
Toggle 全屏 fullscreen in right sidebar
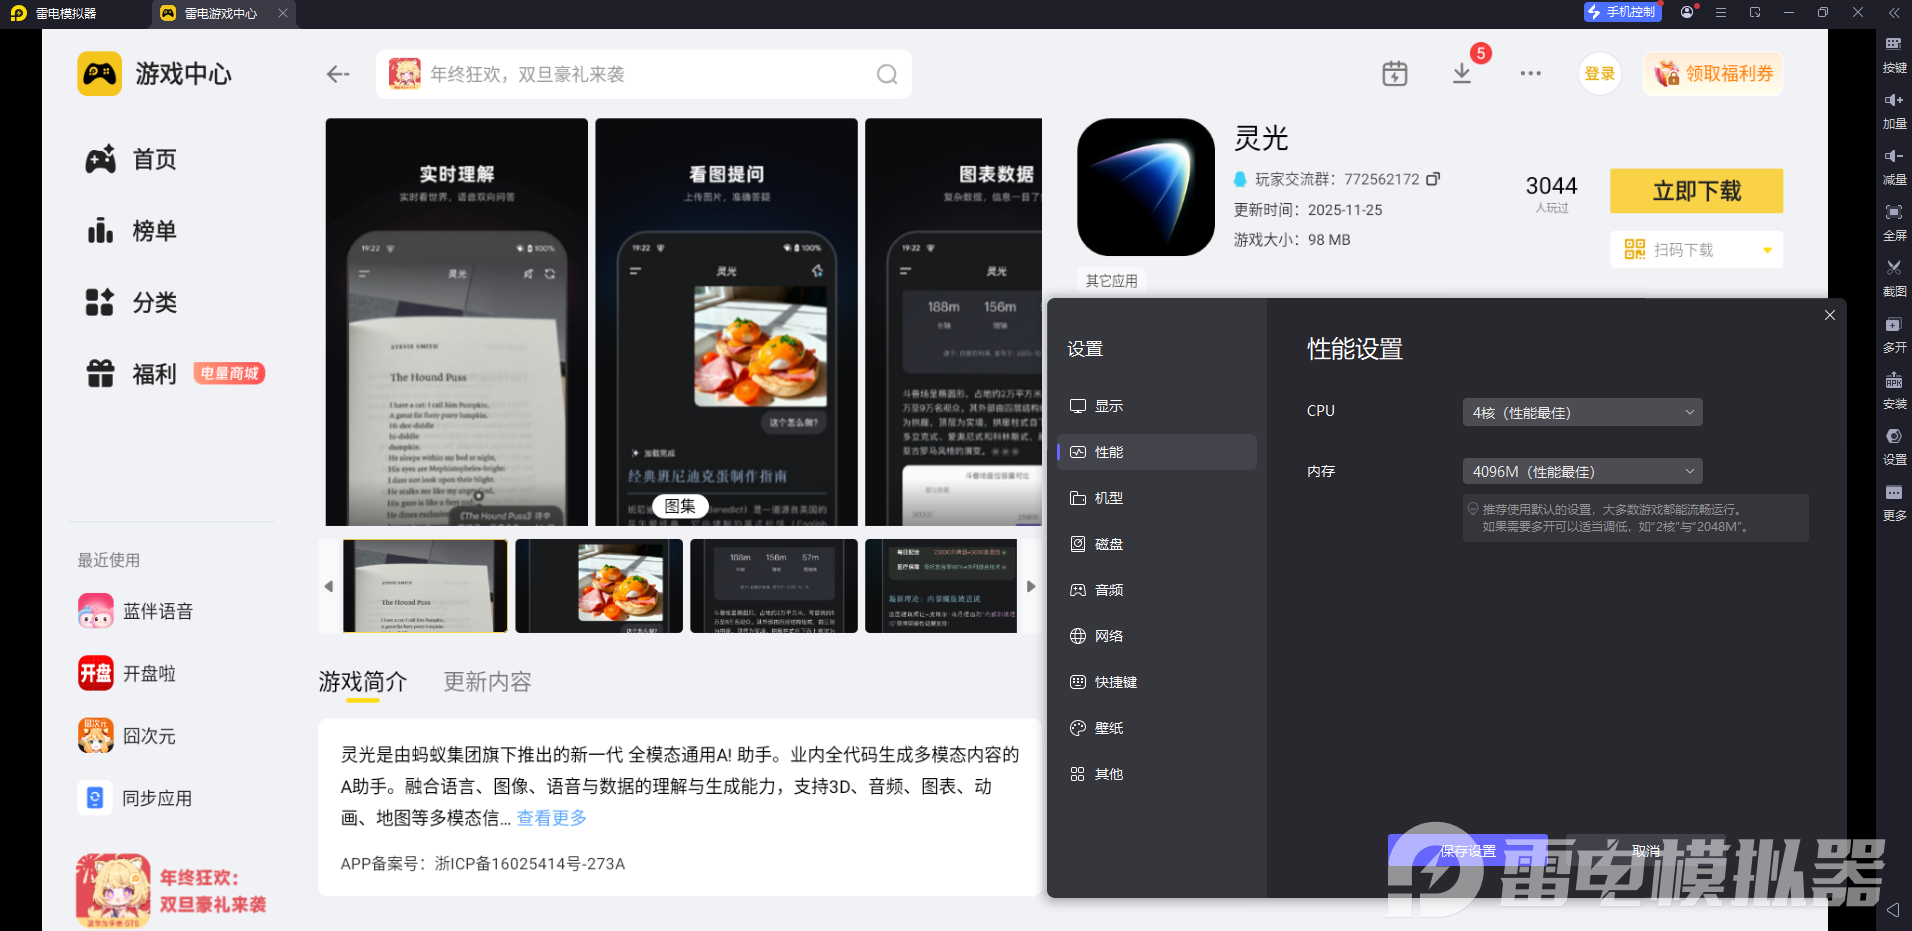1894,222
